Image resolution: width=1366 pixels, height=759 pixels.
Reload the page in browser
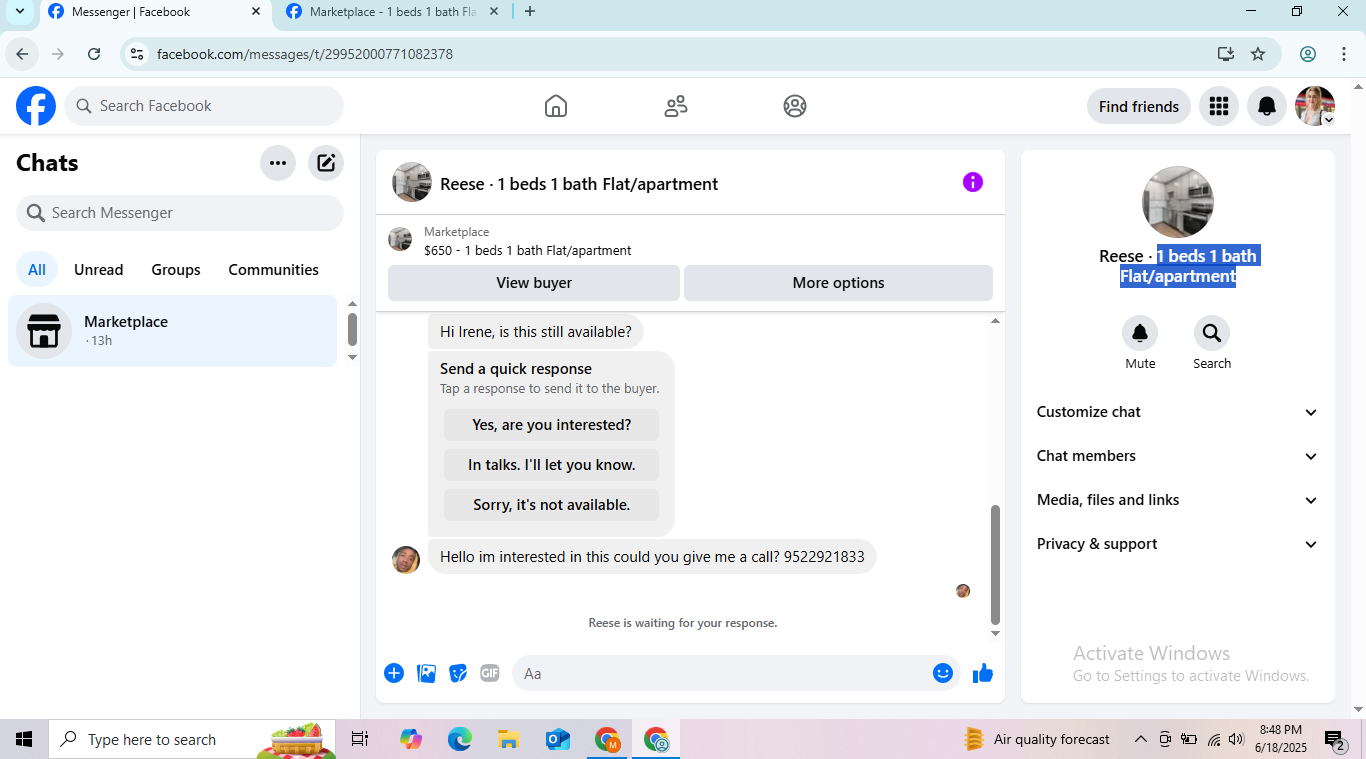tap(94, 54)
